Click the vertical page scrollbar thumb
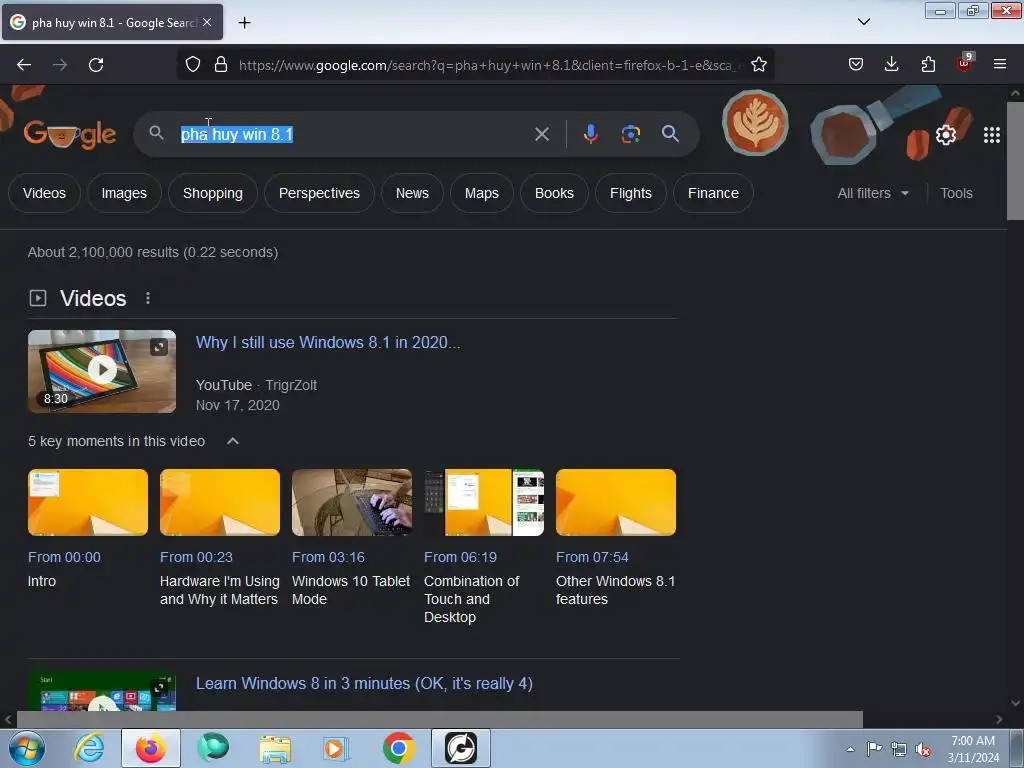Image resolution: width=1024 pixels, height=768 pixels. point(1016,160)
